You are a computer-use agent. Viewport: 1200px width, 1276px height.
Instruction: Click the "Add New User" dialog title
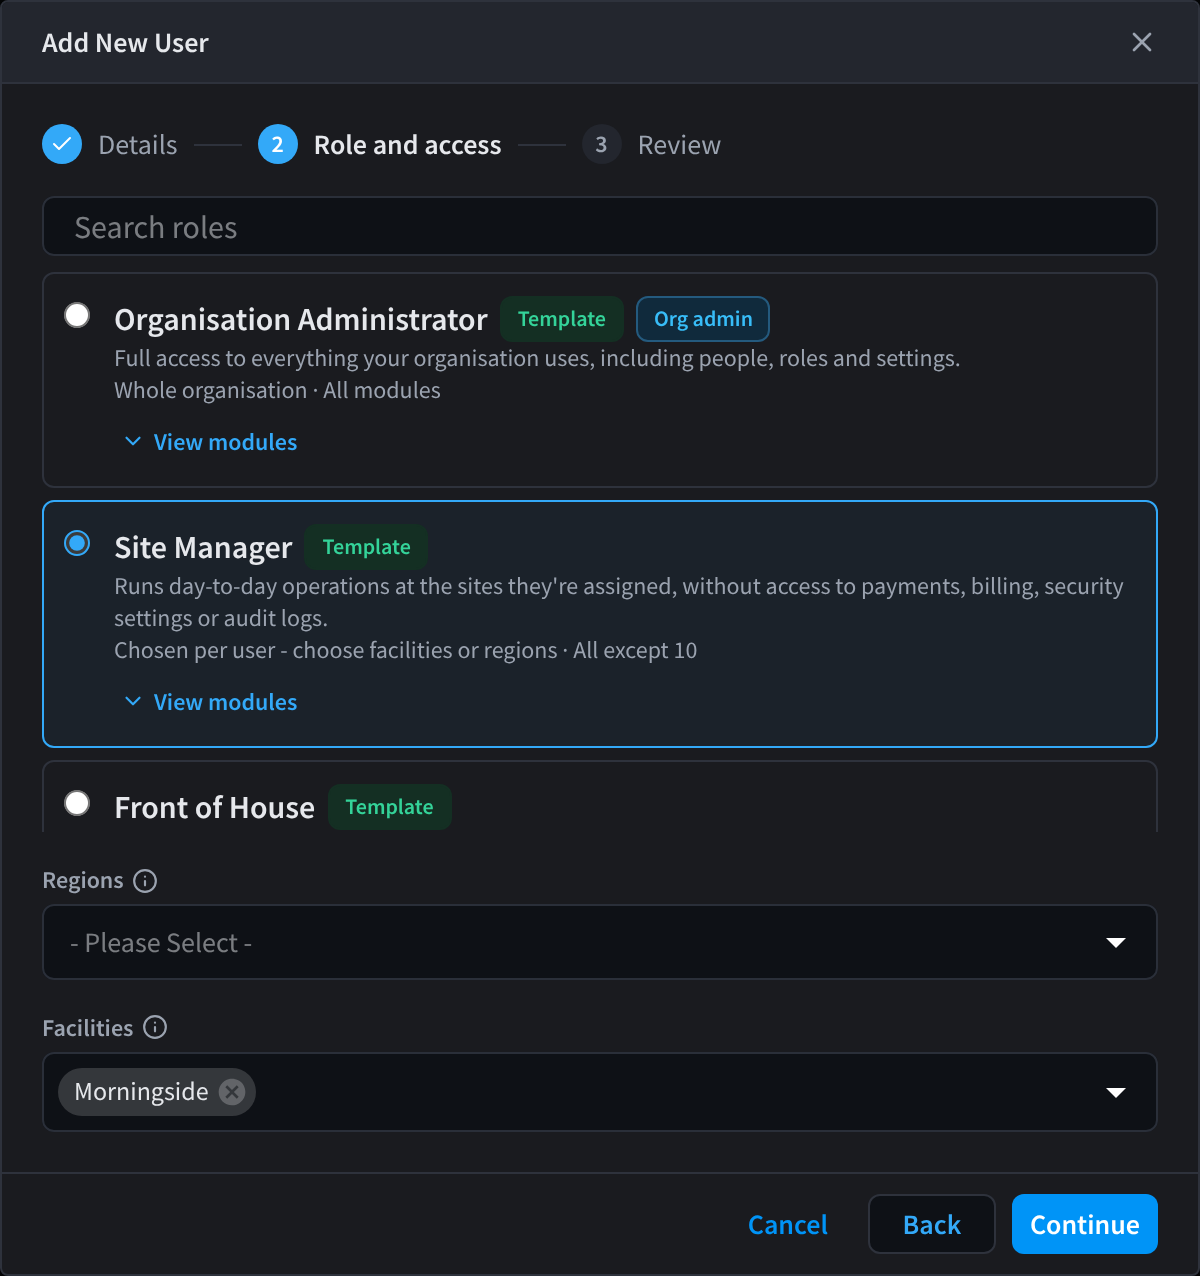coord(125,43)
